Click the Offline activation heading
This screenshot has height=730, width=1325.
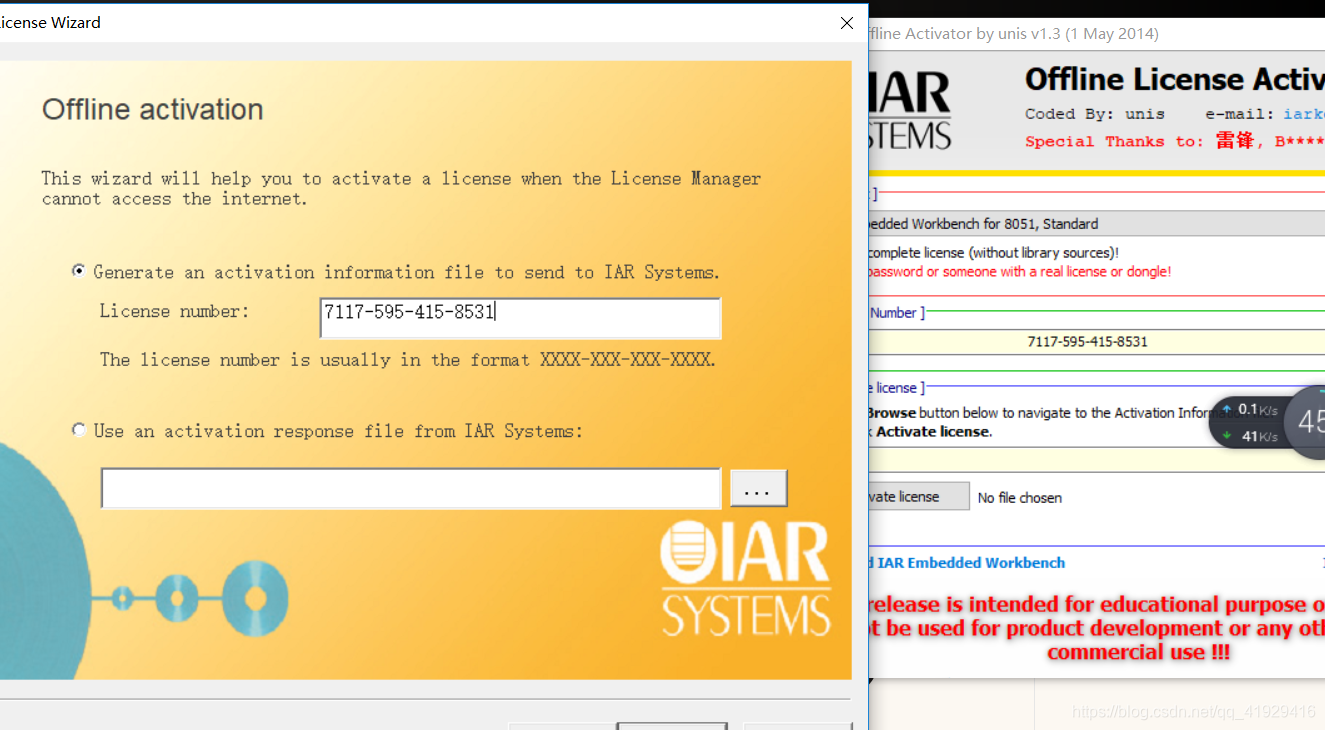153,109
